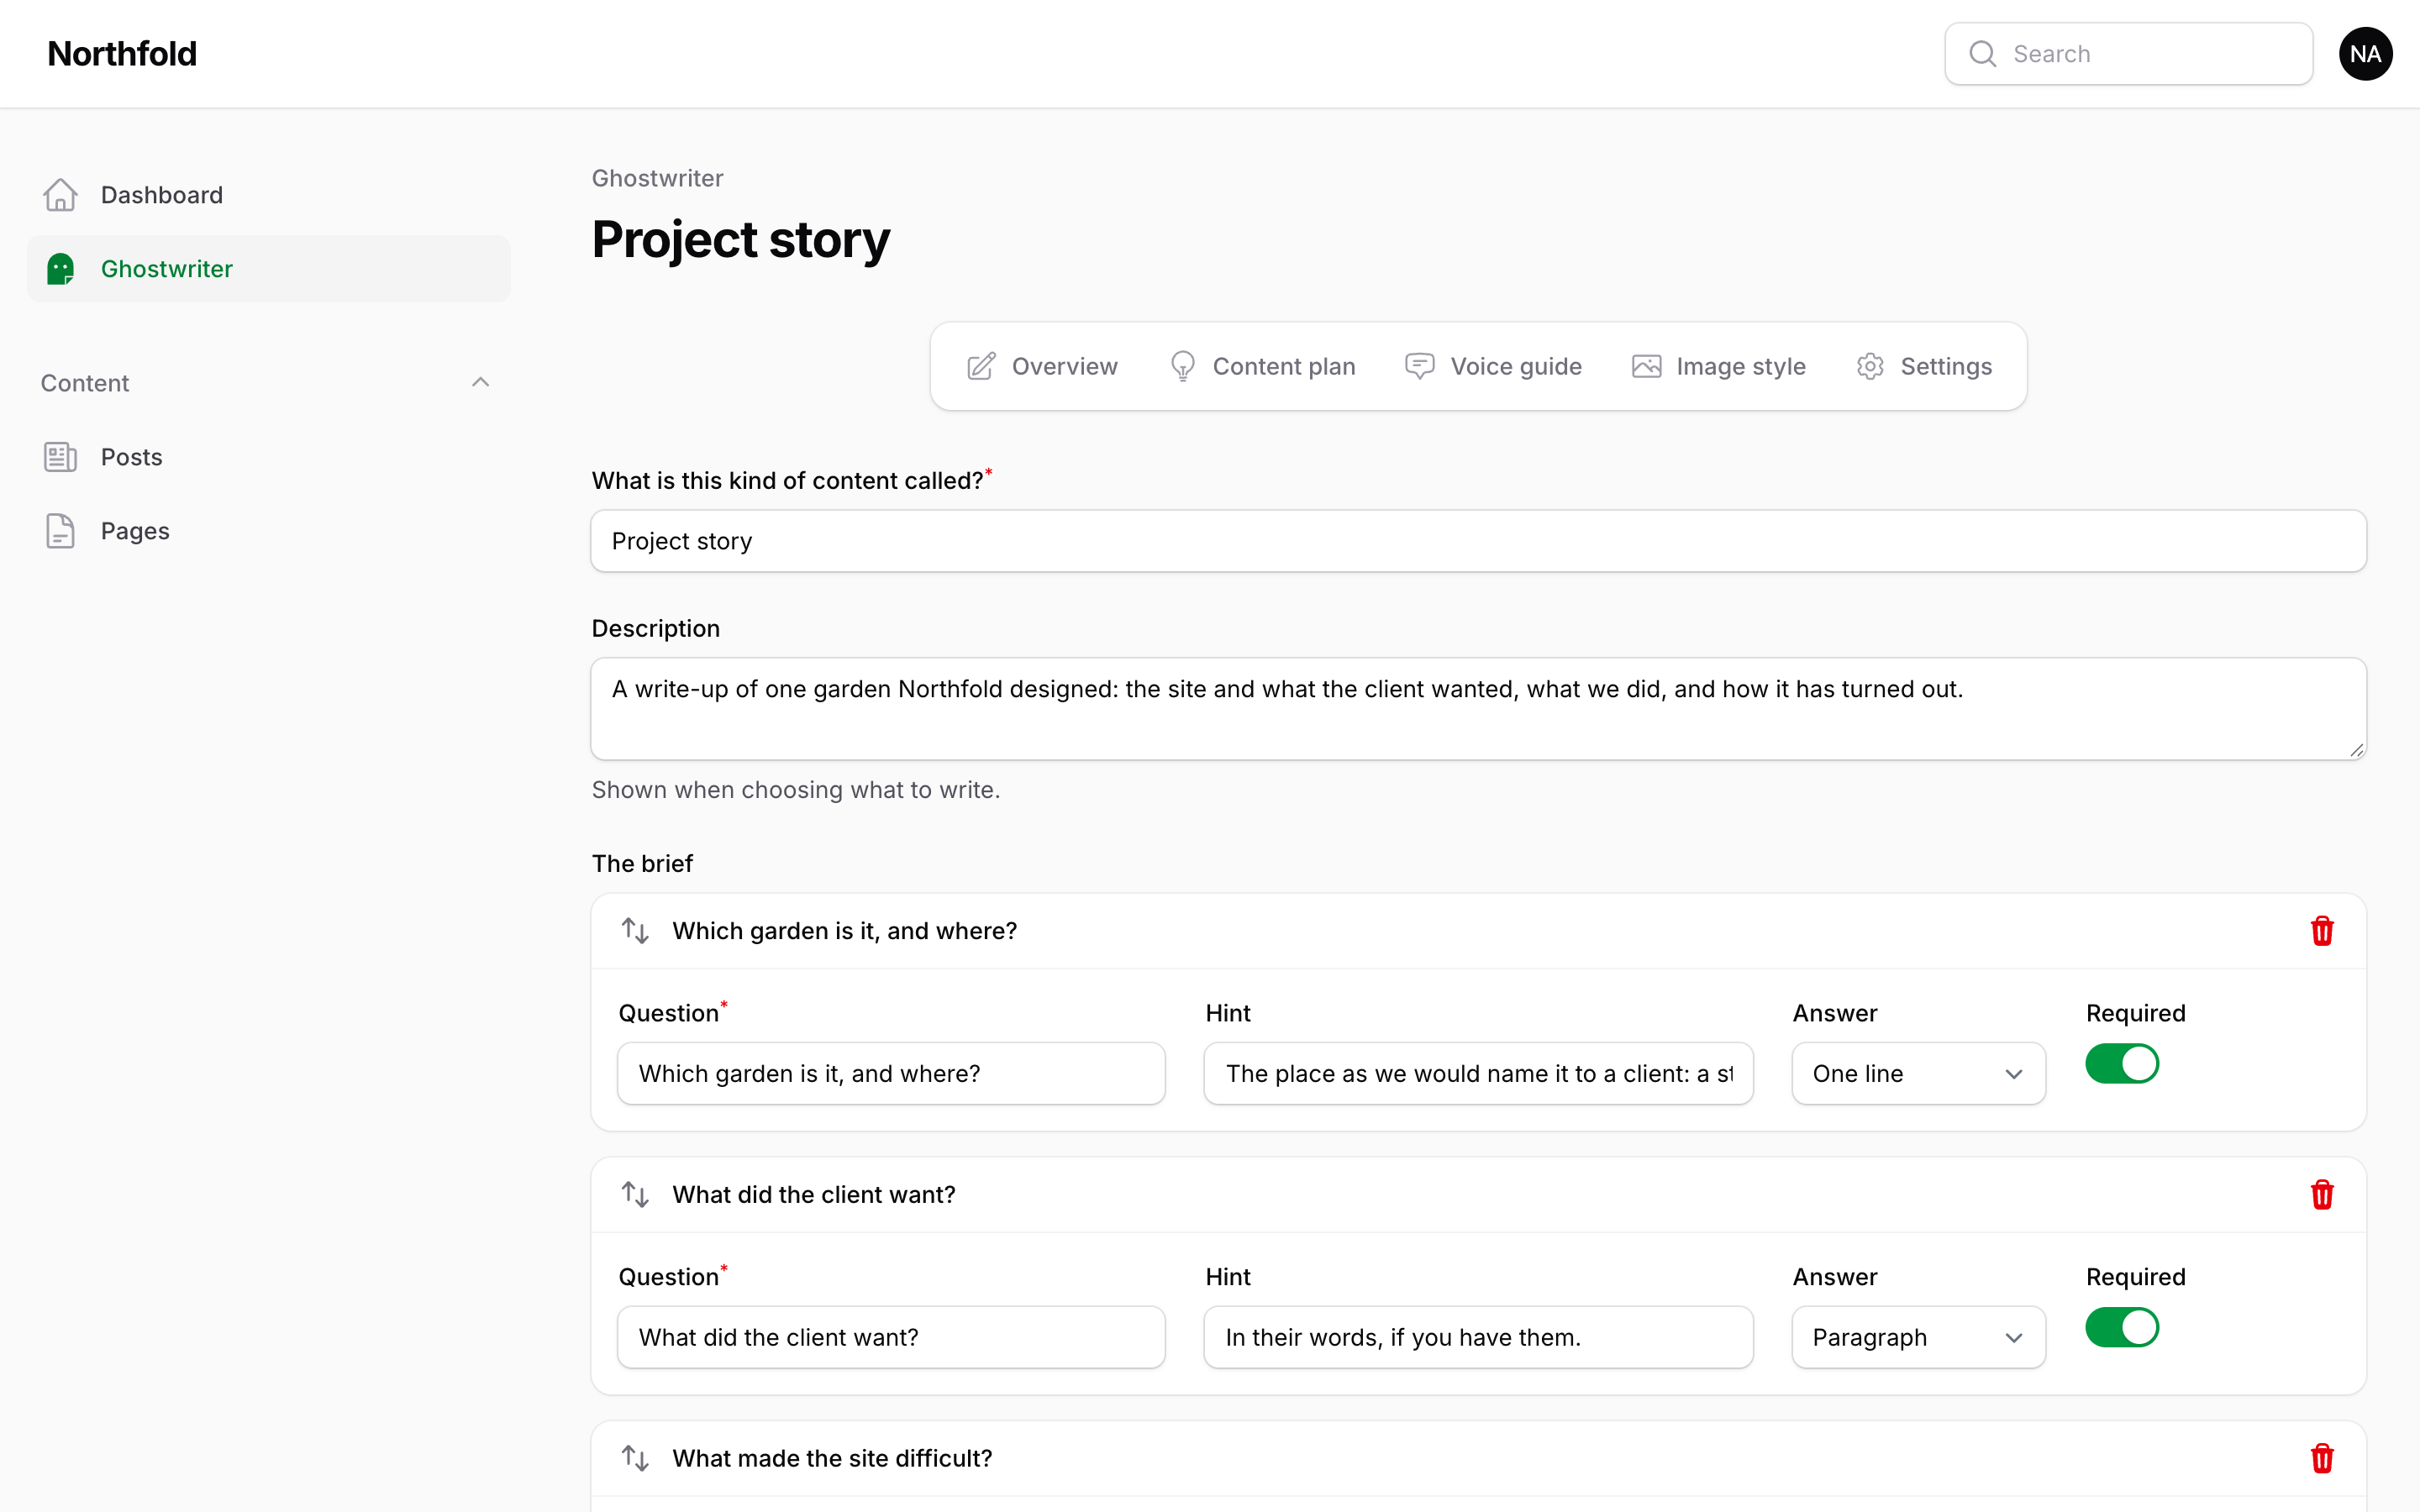Viewport: 2420px width, 1512px height.
Task: Click the 'Shown when choosing what to write.' note
Action: click(x=796, y=790)
